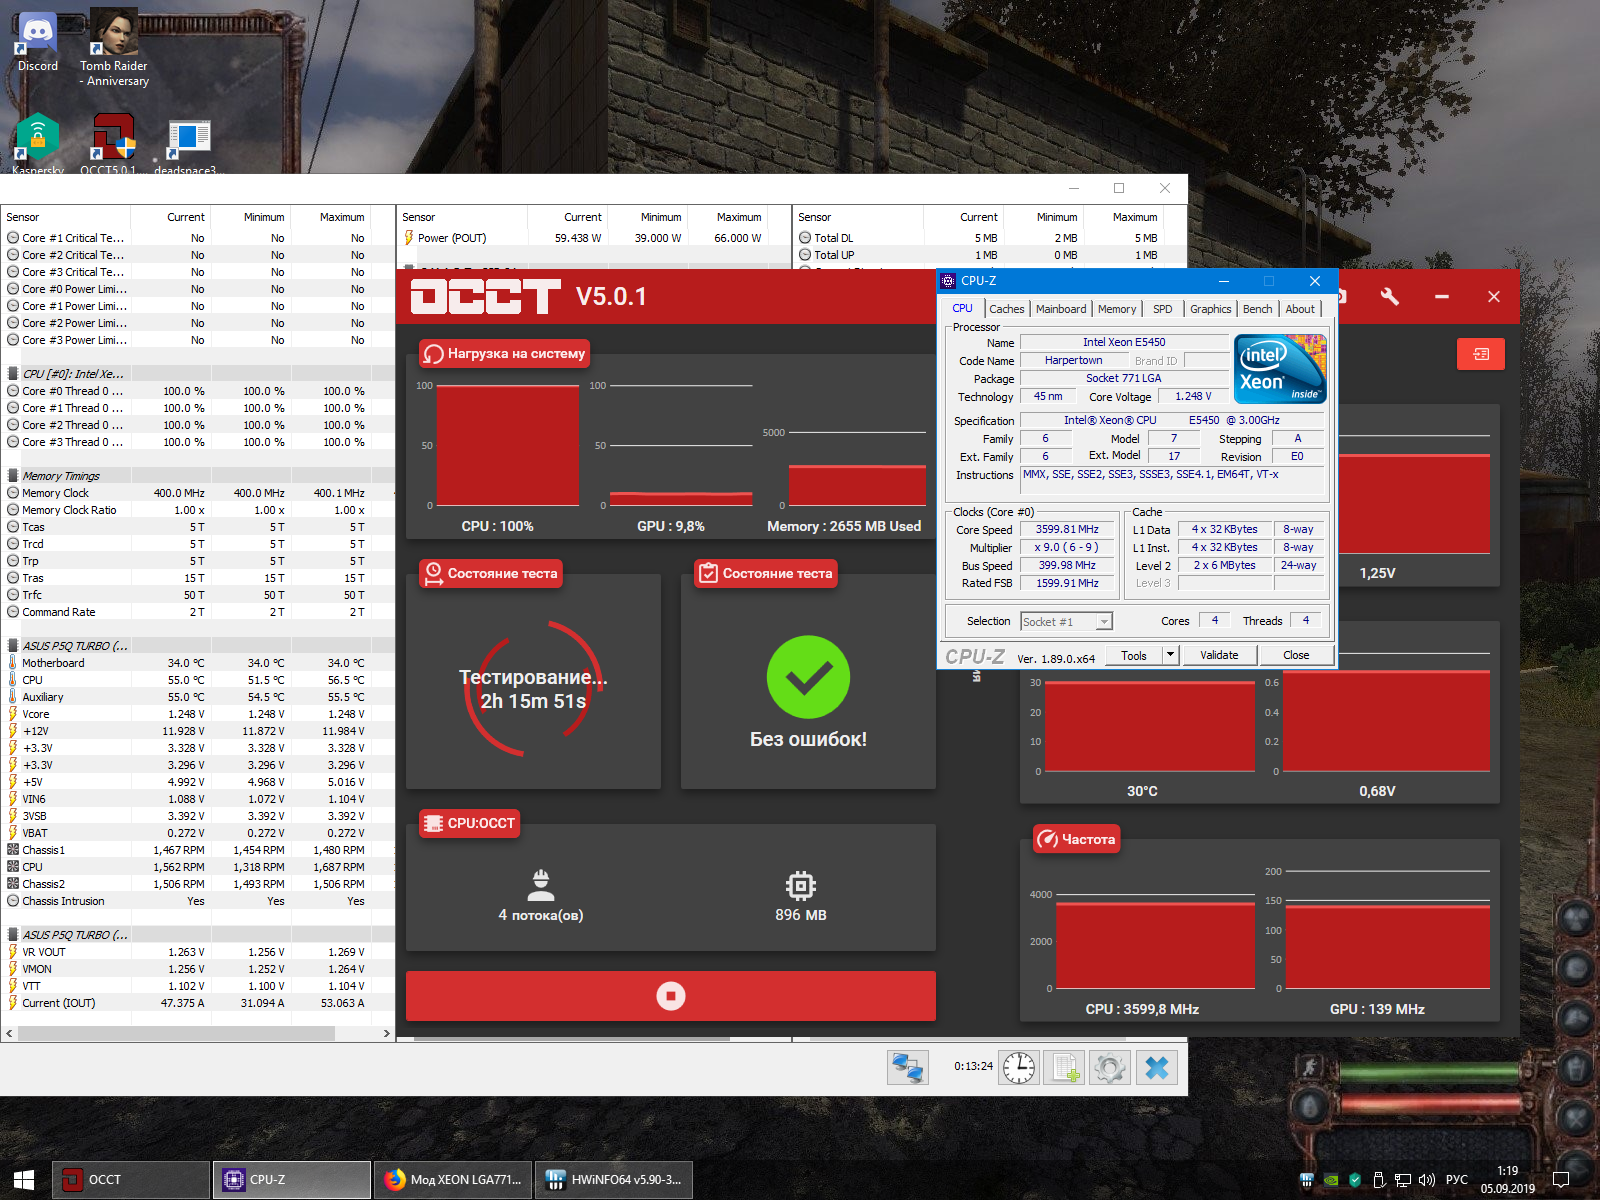Click the Kaspersky shield tray icon
The height and width of the screenshot is (1200, 1600).
pos(1355,1180)
